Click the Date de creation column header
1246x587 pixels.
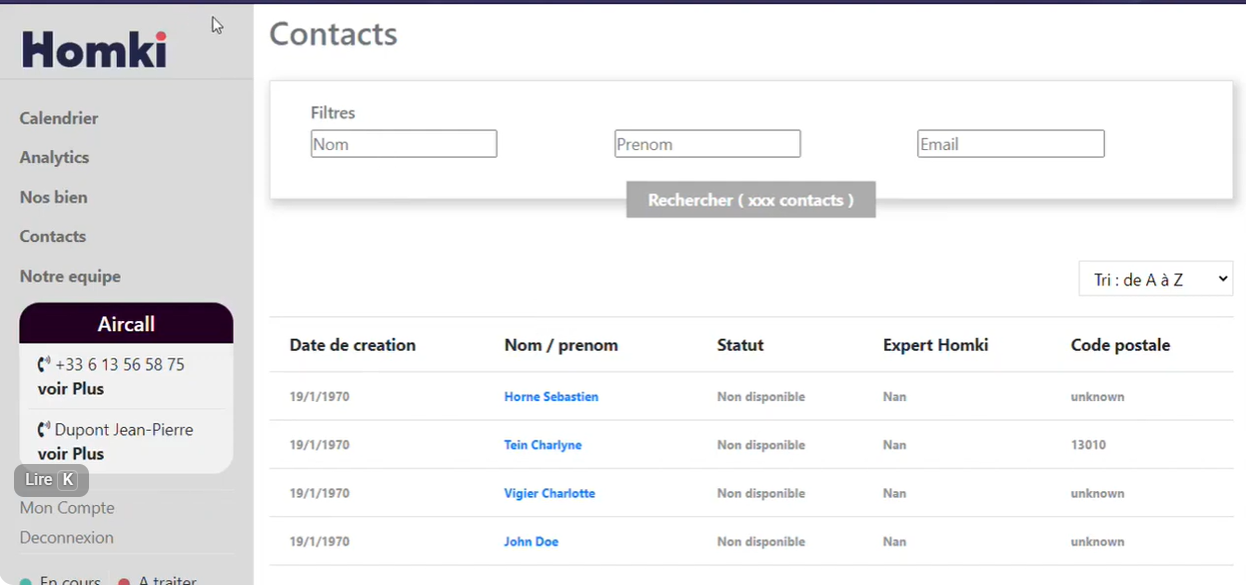[x=352, y=345]
